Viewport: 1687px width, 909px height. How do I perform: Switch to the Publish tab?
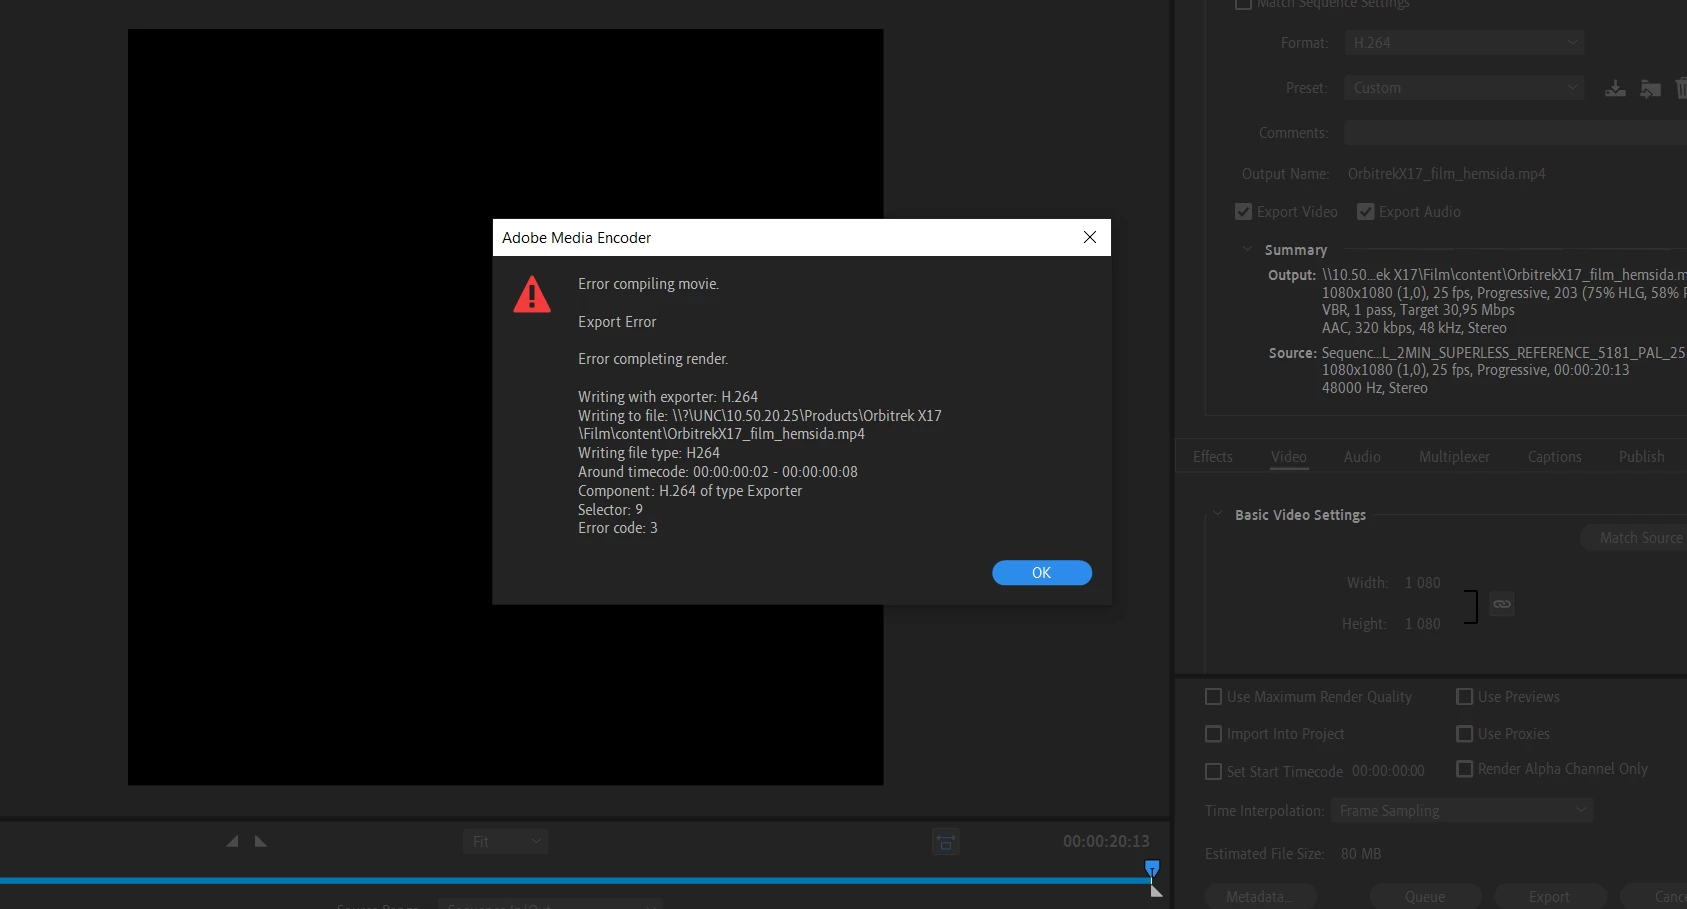pos(1641,457)
